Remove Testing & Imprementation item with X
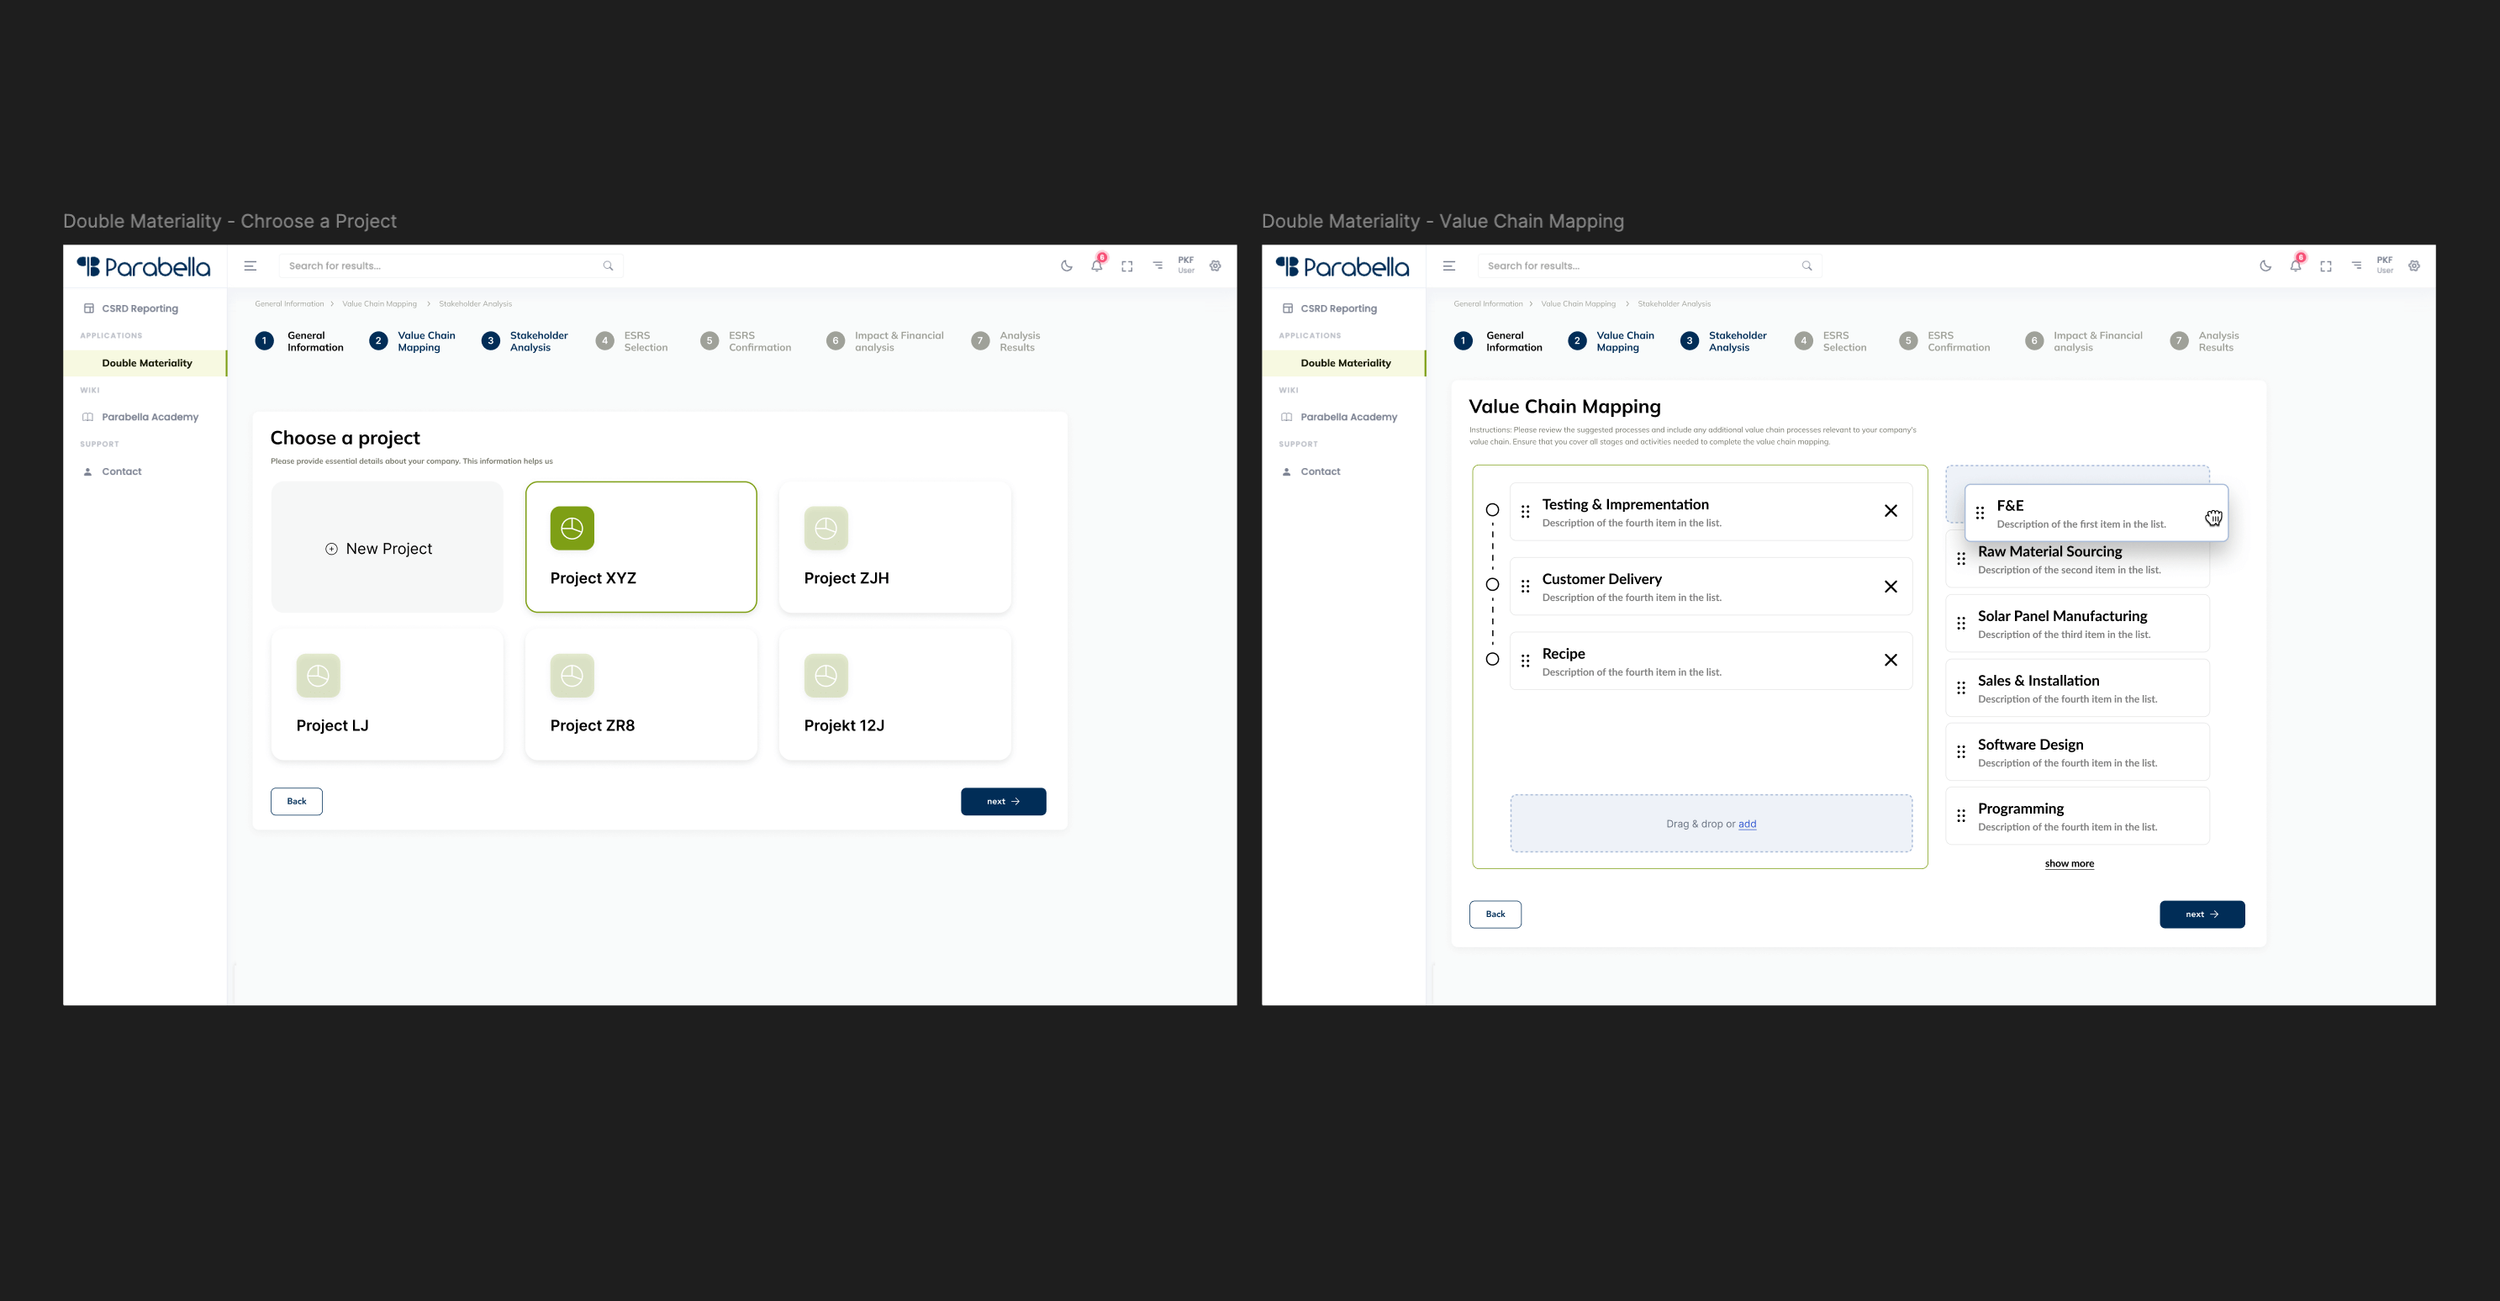 click(x=1890, y=511)
